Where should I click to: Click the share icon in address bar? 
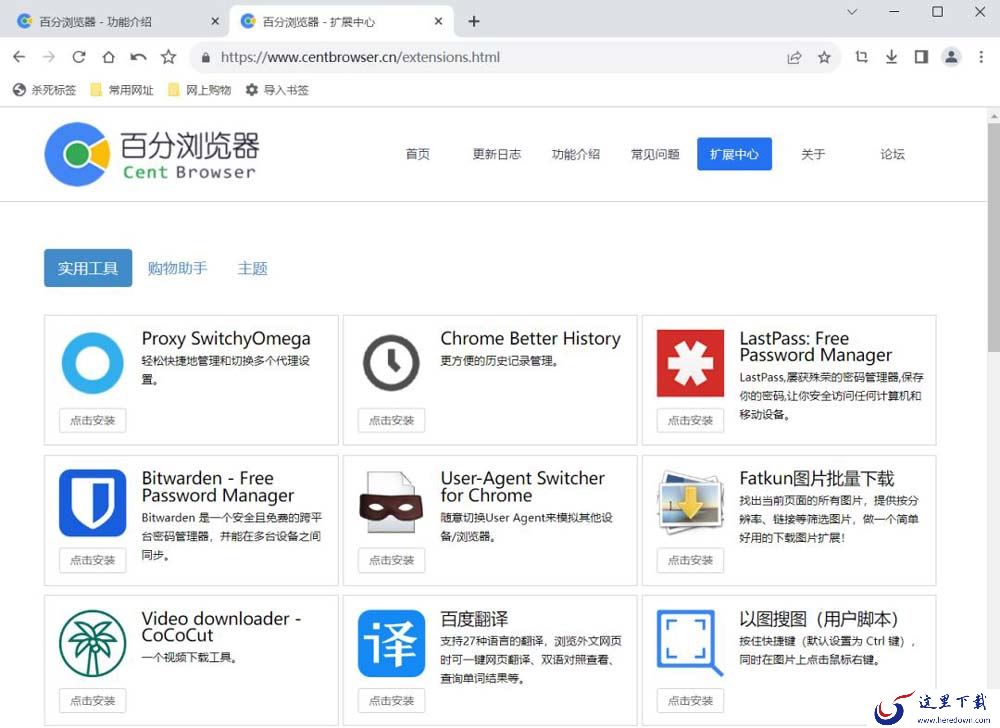pos(794,58)
